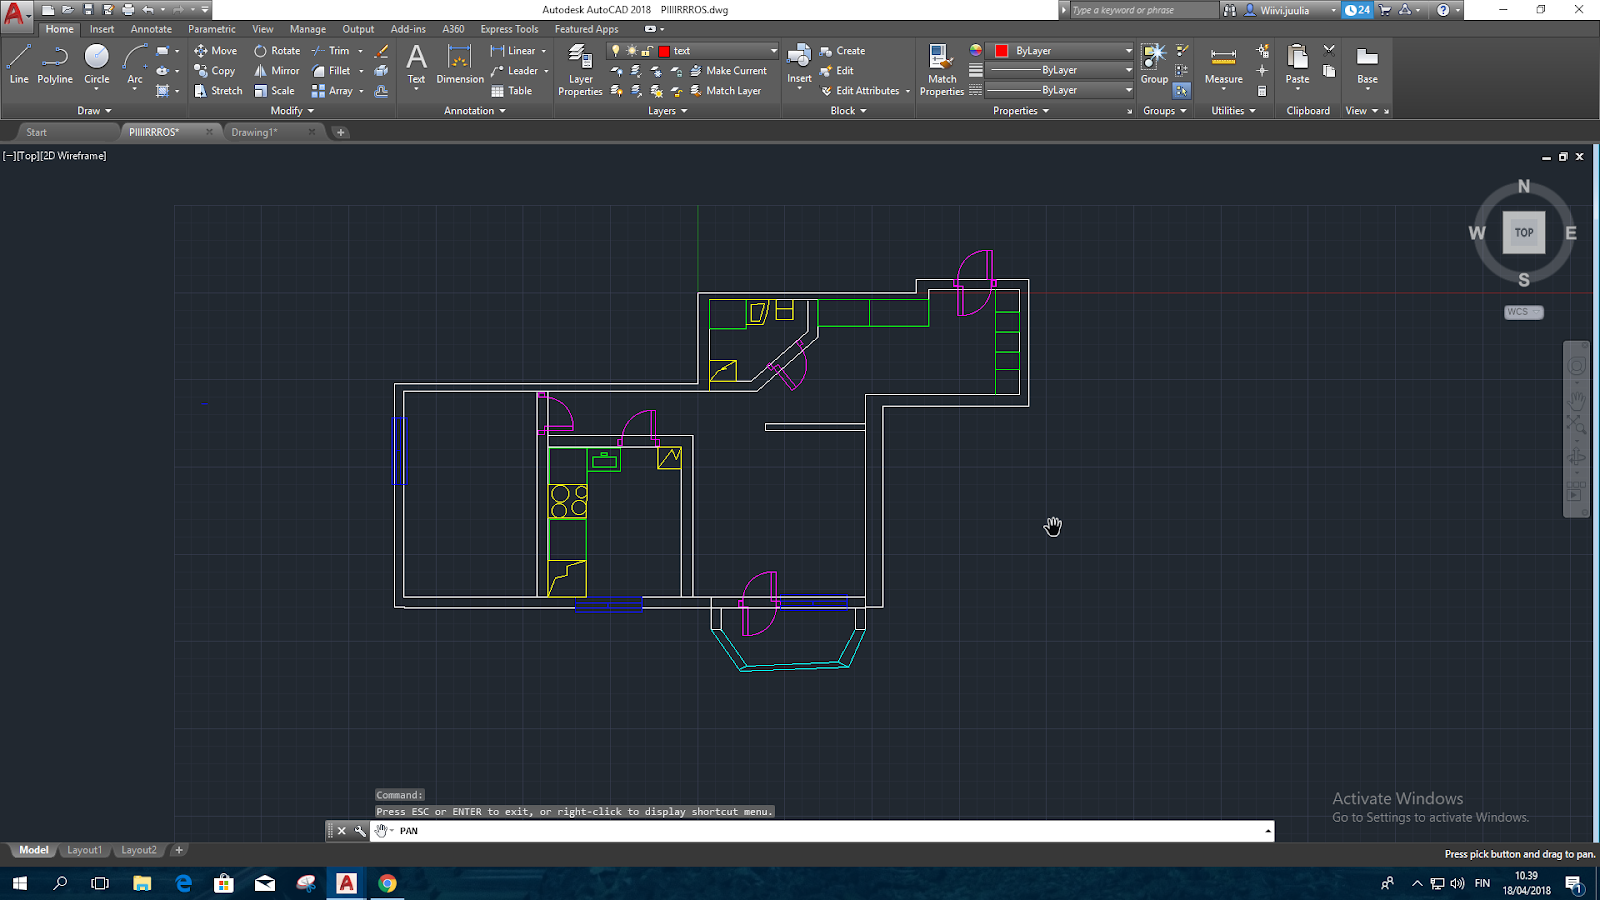
Task: Toggle the layer lock icon
Action: 646,50
